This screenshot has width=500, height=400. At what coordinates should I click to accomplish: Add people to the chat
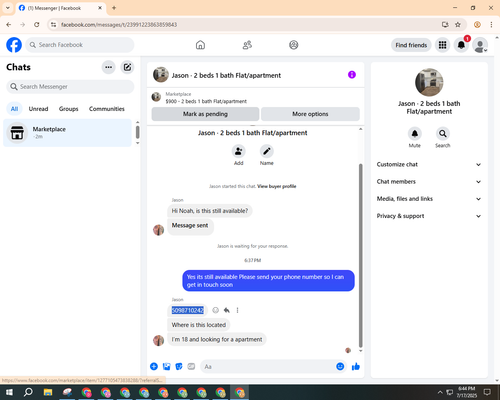(x=239, y=151)
